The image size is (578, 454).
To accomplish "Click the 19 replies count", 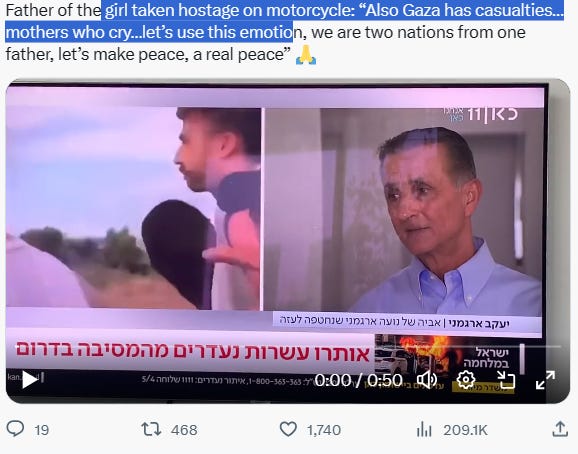I will [42, 430].
